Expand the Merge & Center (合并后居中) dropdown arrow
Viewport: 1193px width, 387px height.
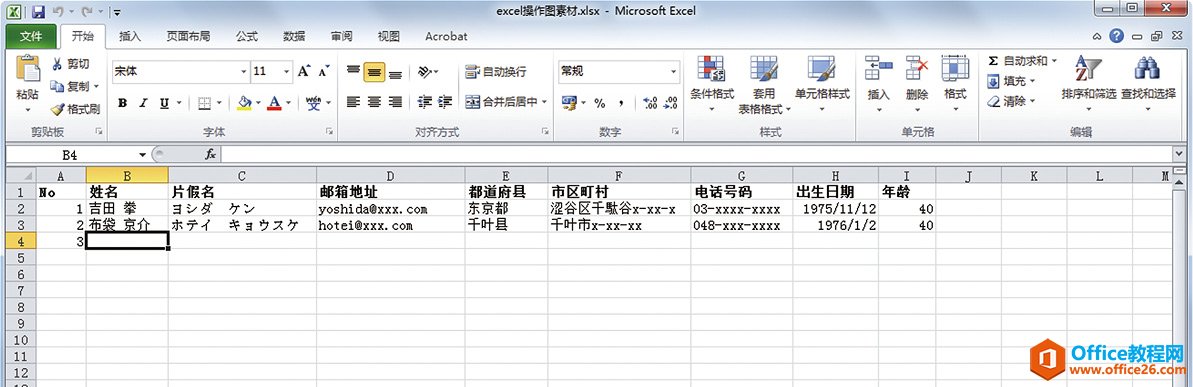point(545,102)
